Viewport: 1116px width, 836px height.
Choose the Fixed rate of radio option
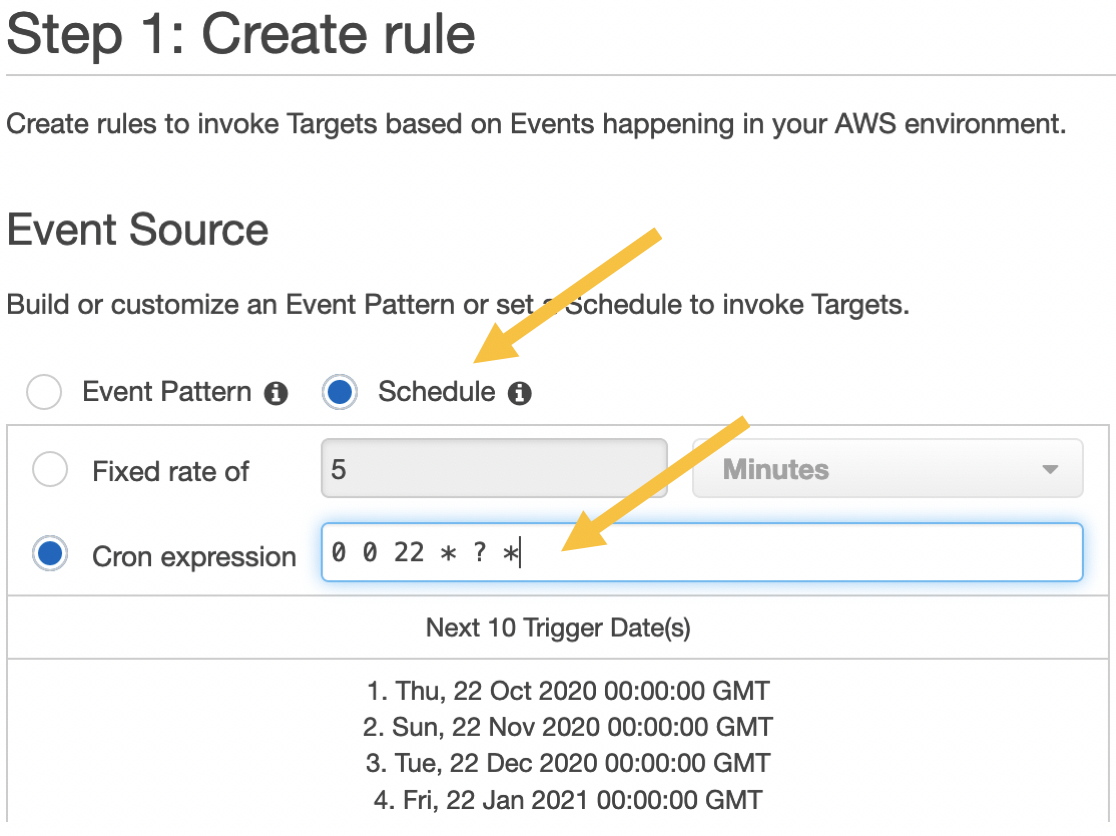50,469
